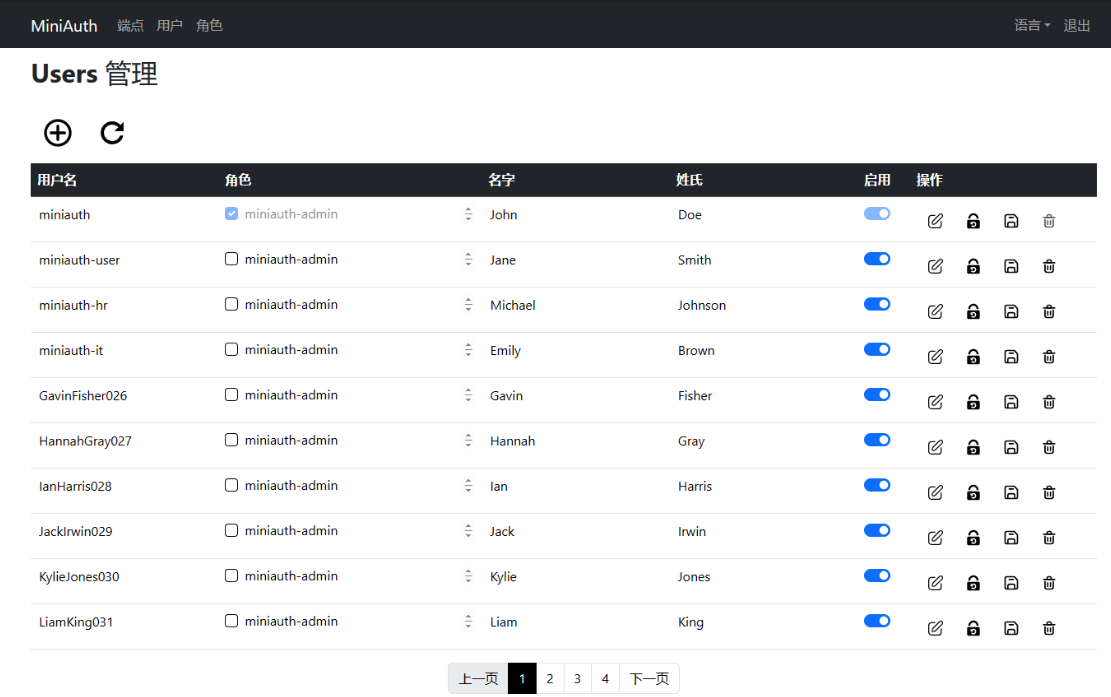Screen dimensions: 1111x697
Task: Save the miniauth-user row
Action: point(1011,266)
